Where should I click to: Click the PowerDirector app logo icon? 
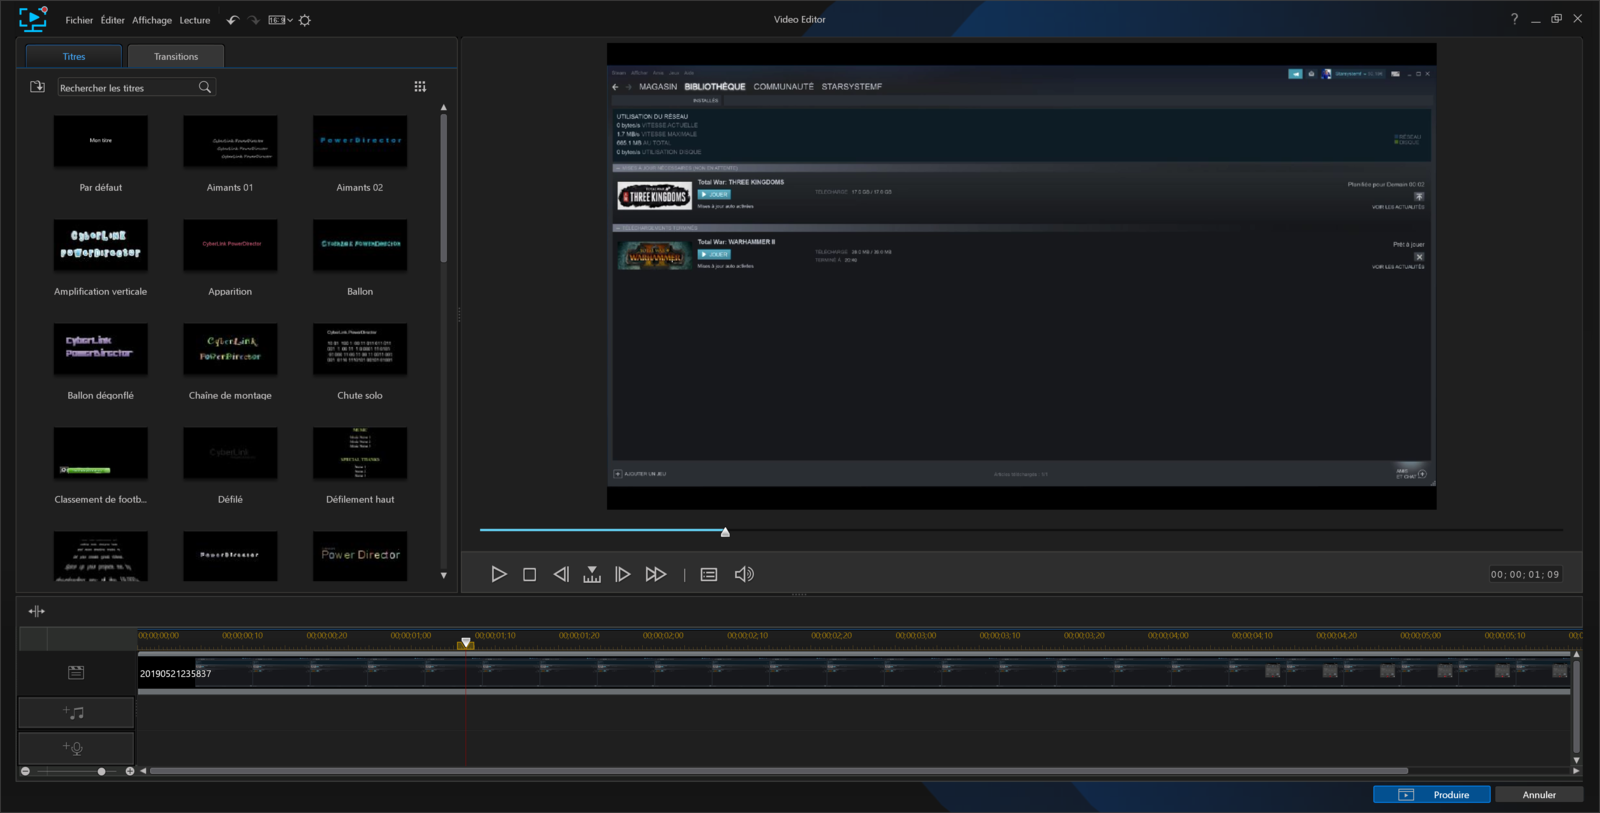coord(33,19)
